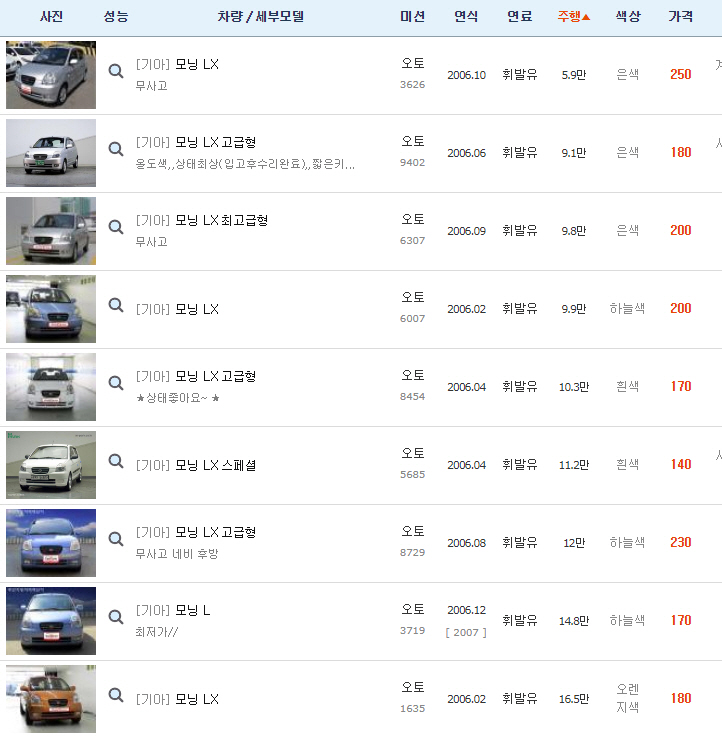Click the 무사고 네비 후방 description
Screen dimensions: 722x738
[x=177, y=554]
